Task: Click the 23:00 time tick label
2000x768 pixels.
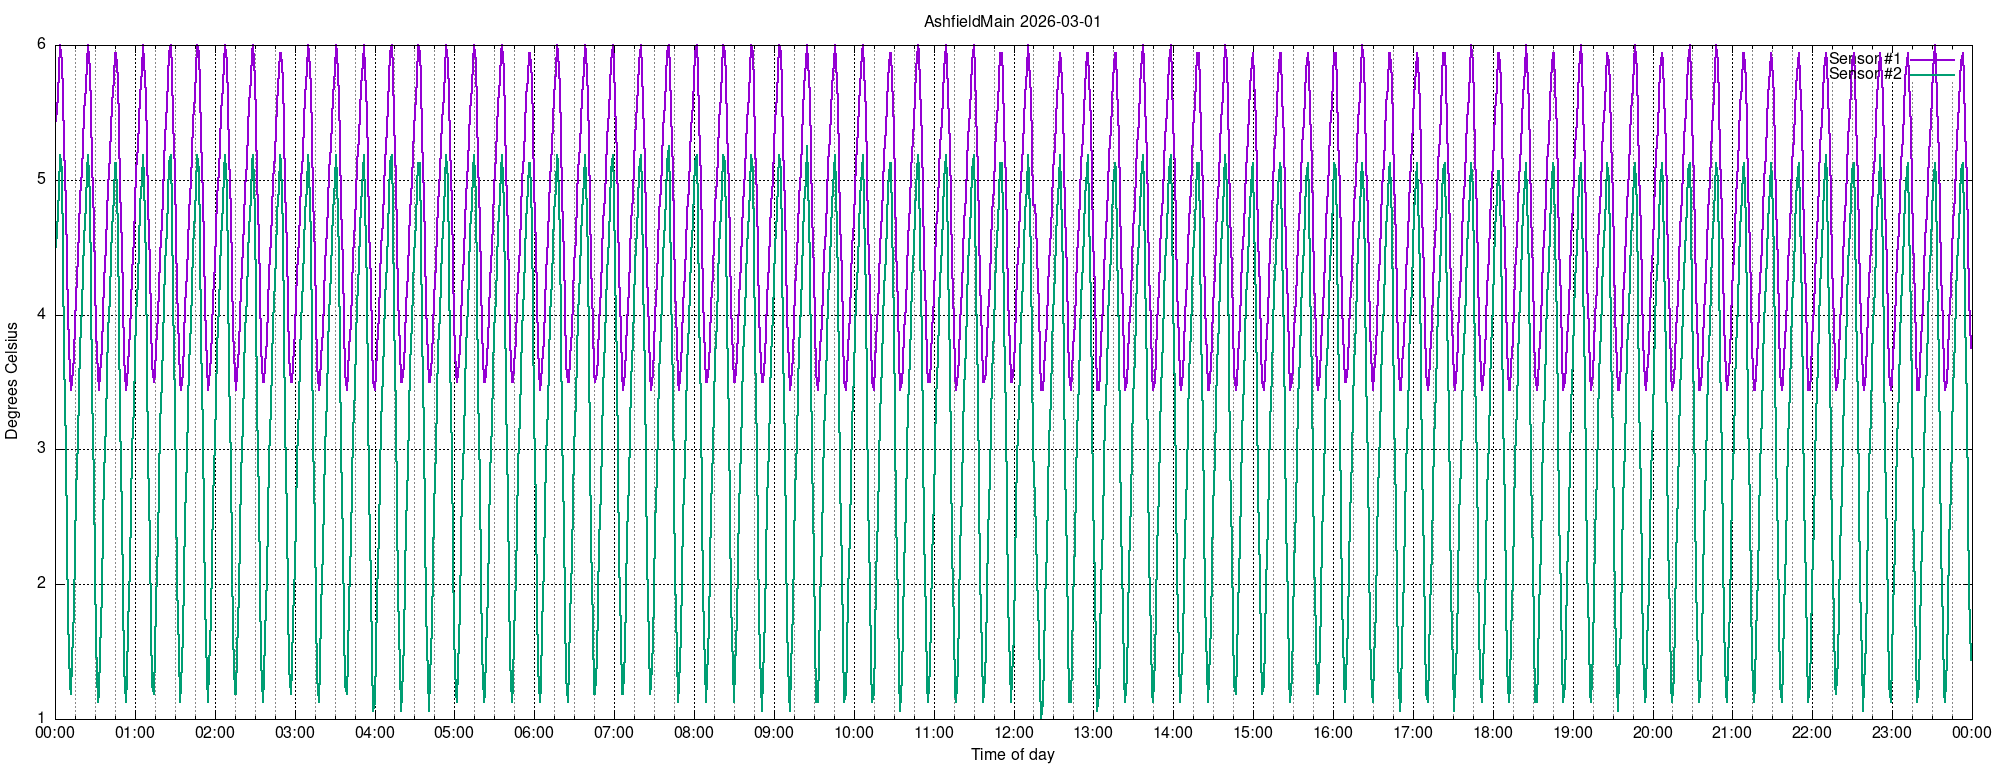Action: [1891, 733]
